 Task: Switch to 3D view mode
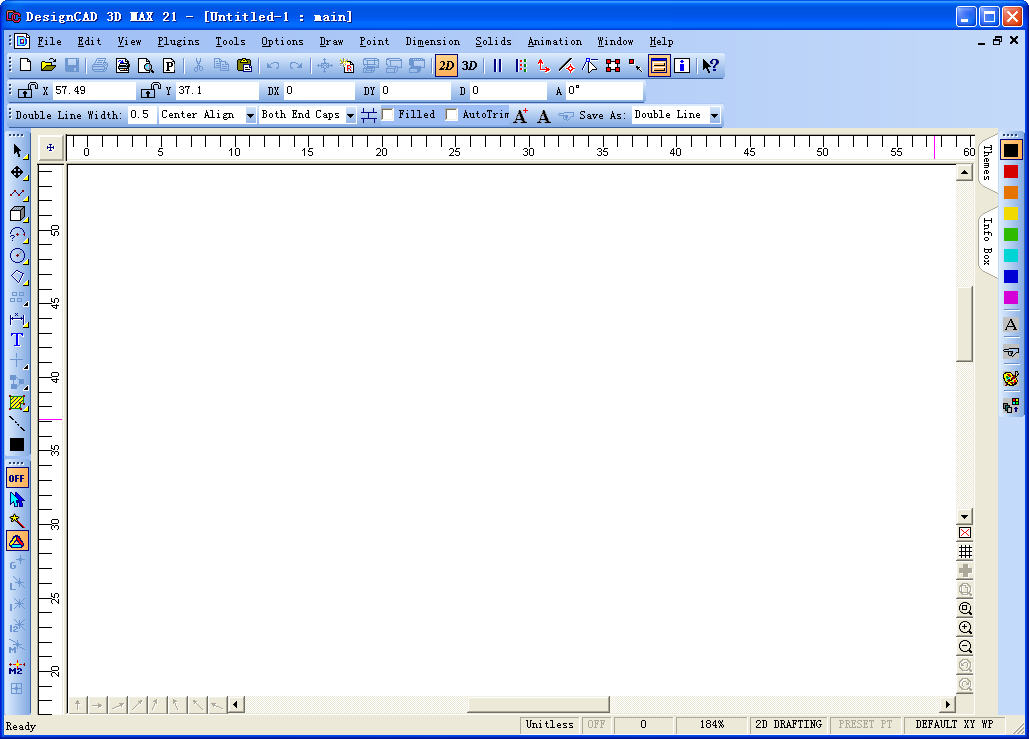point(469,66)
